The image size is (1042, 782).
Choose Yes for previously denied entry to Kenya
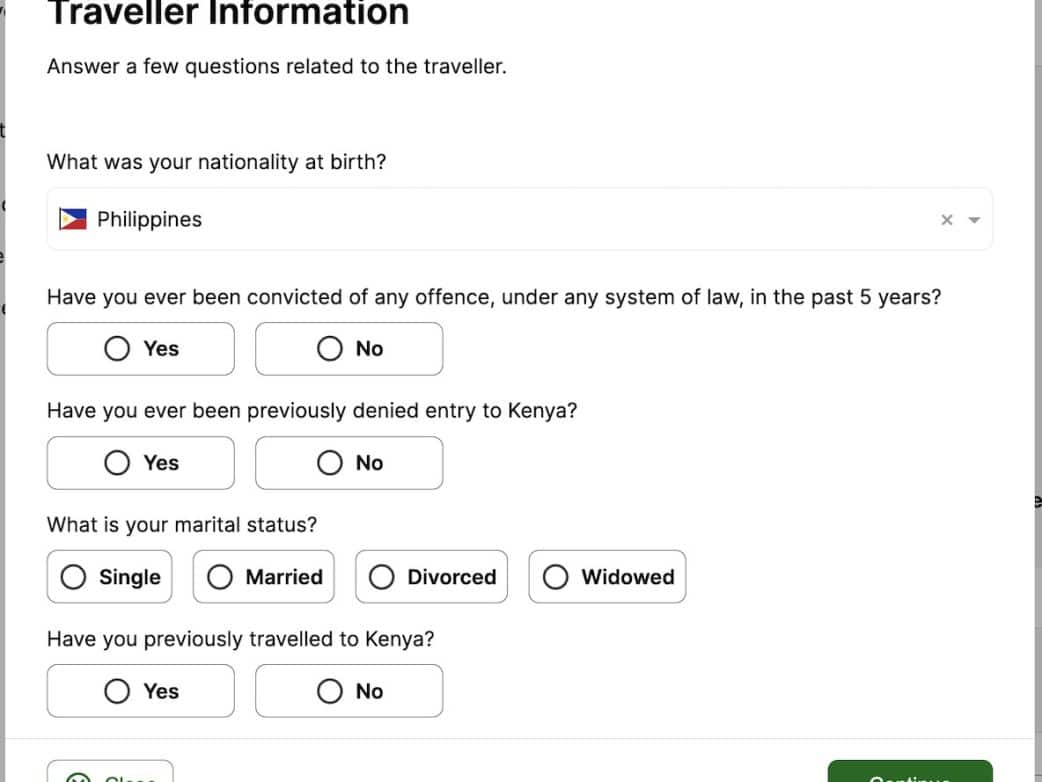pyautogui.click(x=141, y=463)
